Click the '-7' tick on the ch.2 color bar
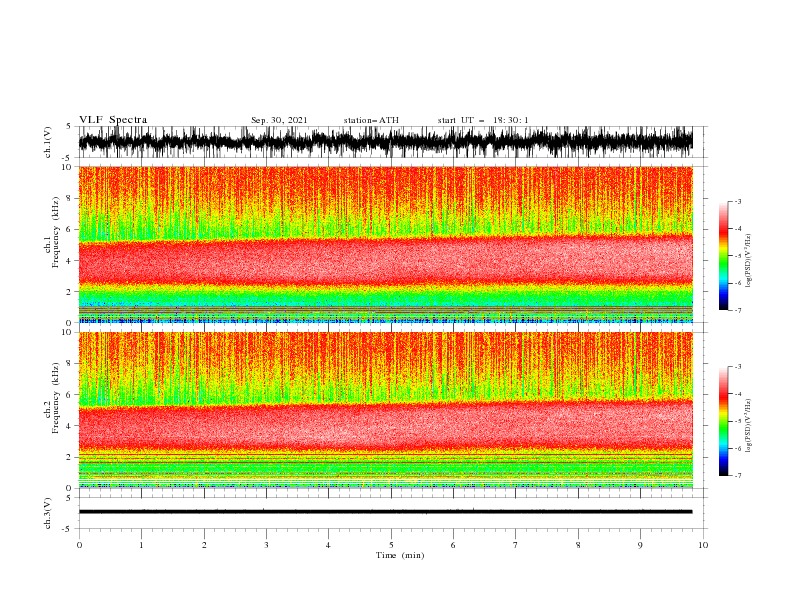Image resolution: width=792 pixels, height=612 pixels. [738, 475]
